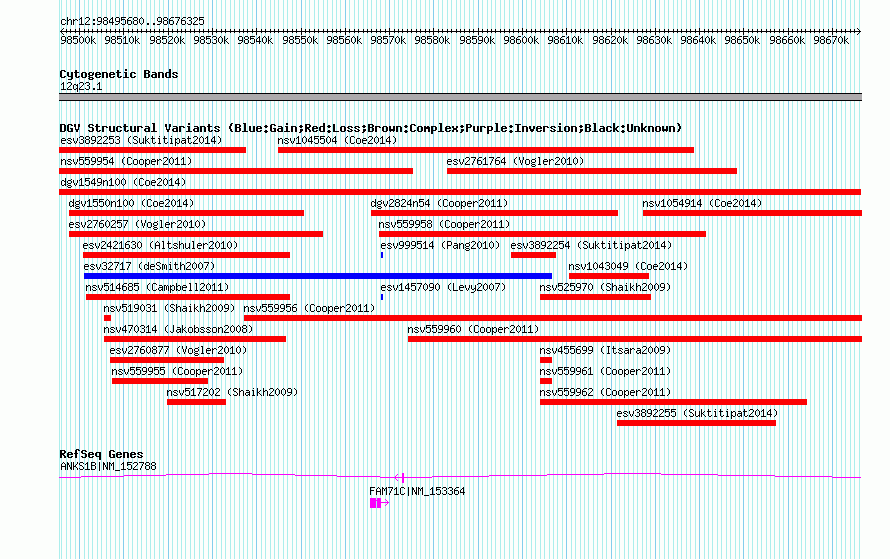The width and height of the screenshot is (890, 559).
Task: Click the esv3892255 (Suktitipat2014) label
Action: (x=698, y=413)
